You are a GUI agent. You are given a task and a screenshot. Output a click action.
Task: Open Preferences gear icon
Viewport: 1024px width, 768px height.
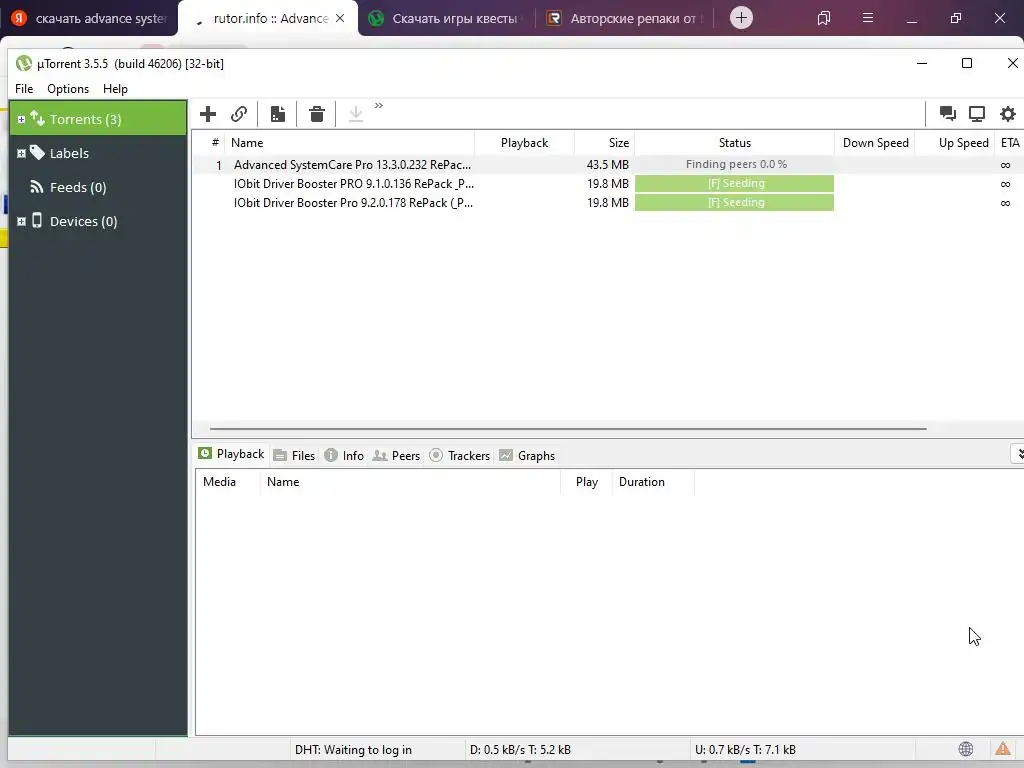(x=1008, y=114)
